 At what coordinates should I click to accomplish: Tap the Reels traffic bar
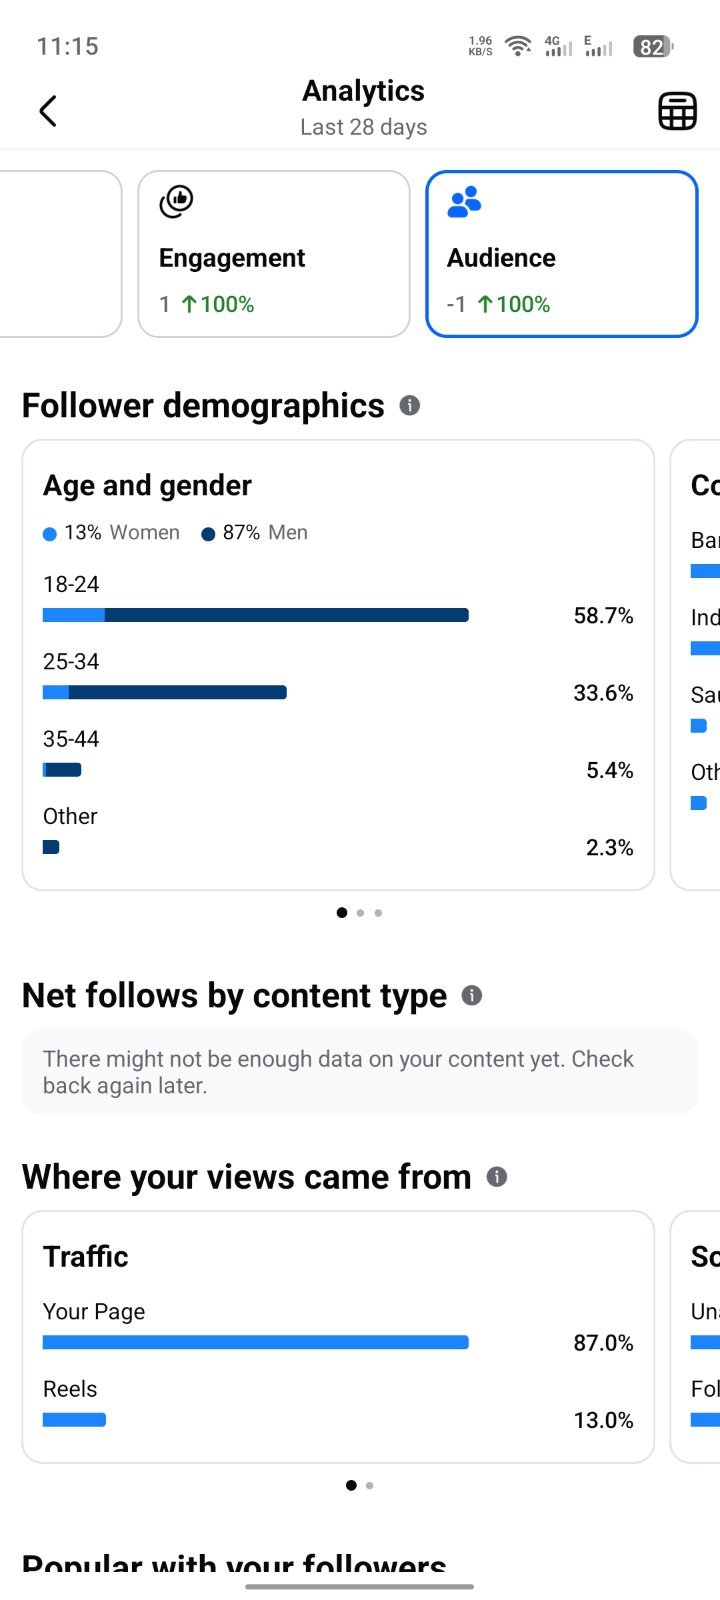[74, 1419]
